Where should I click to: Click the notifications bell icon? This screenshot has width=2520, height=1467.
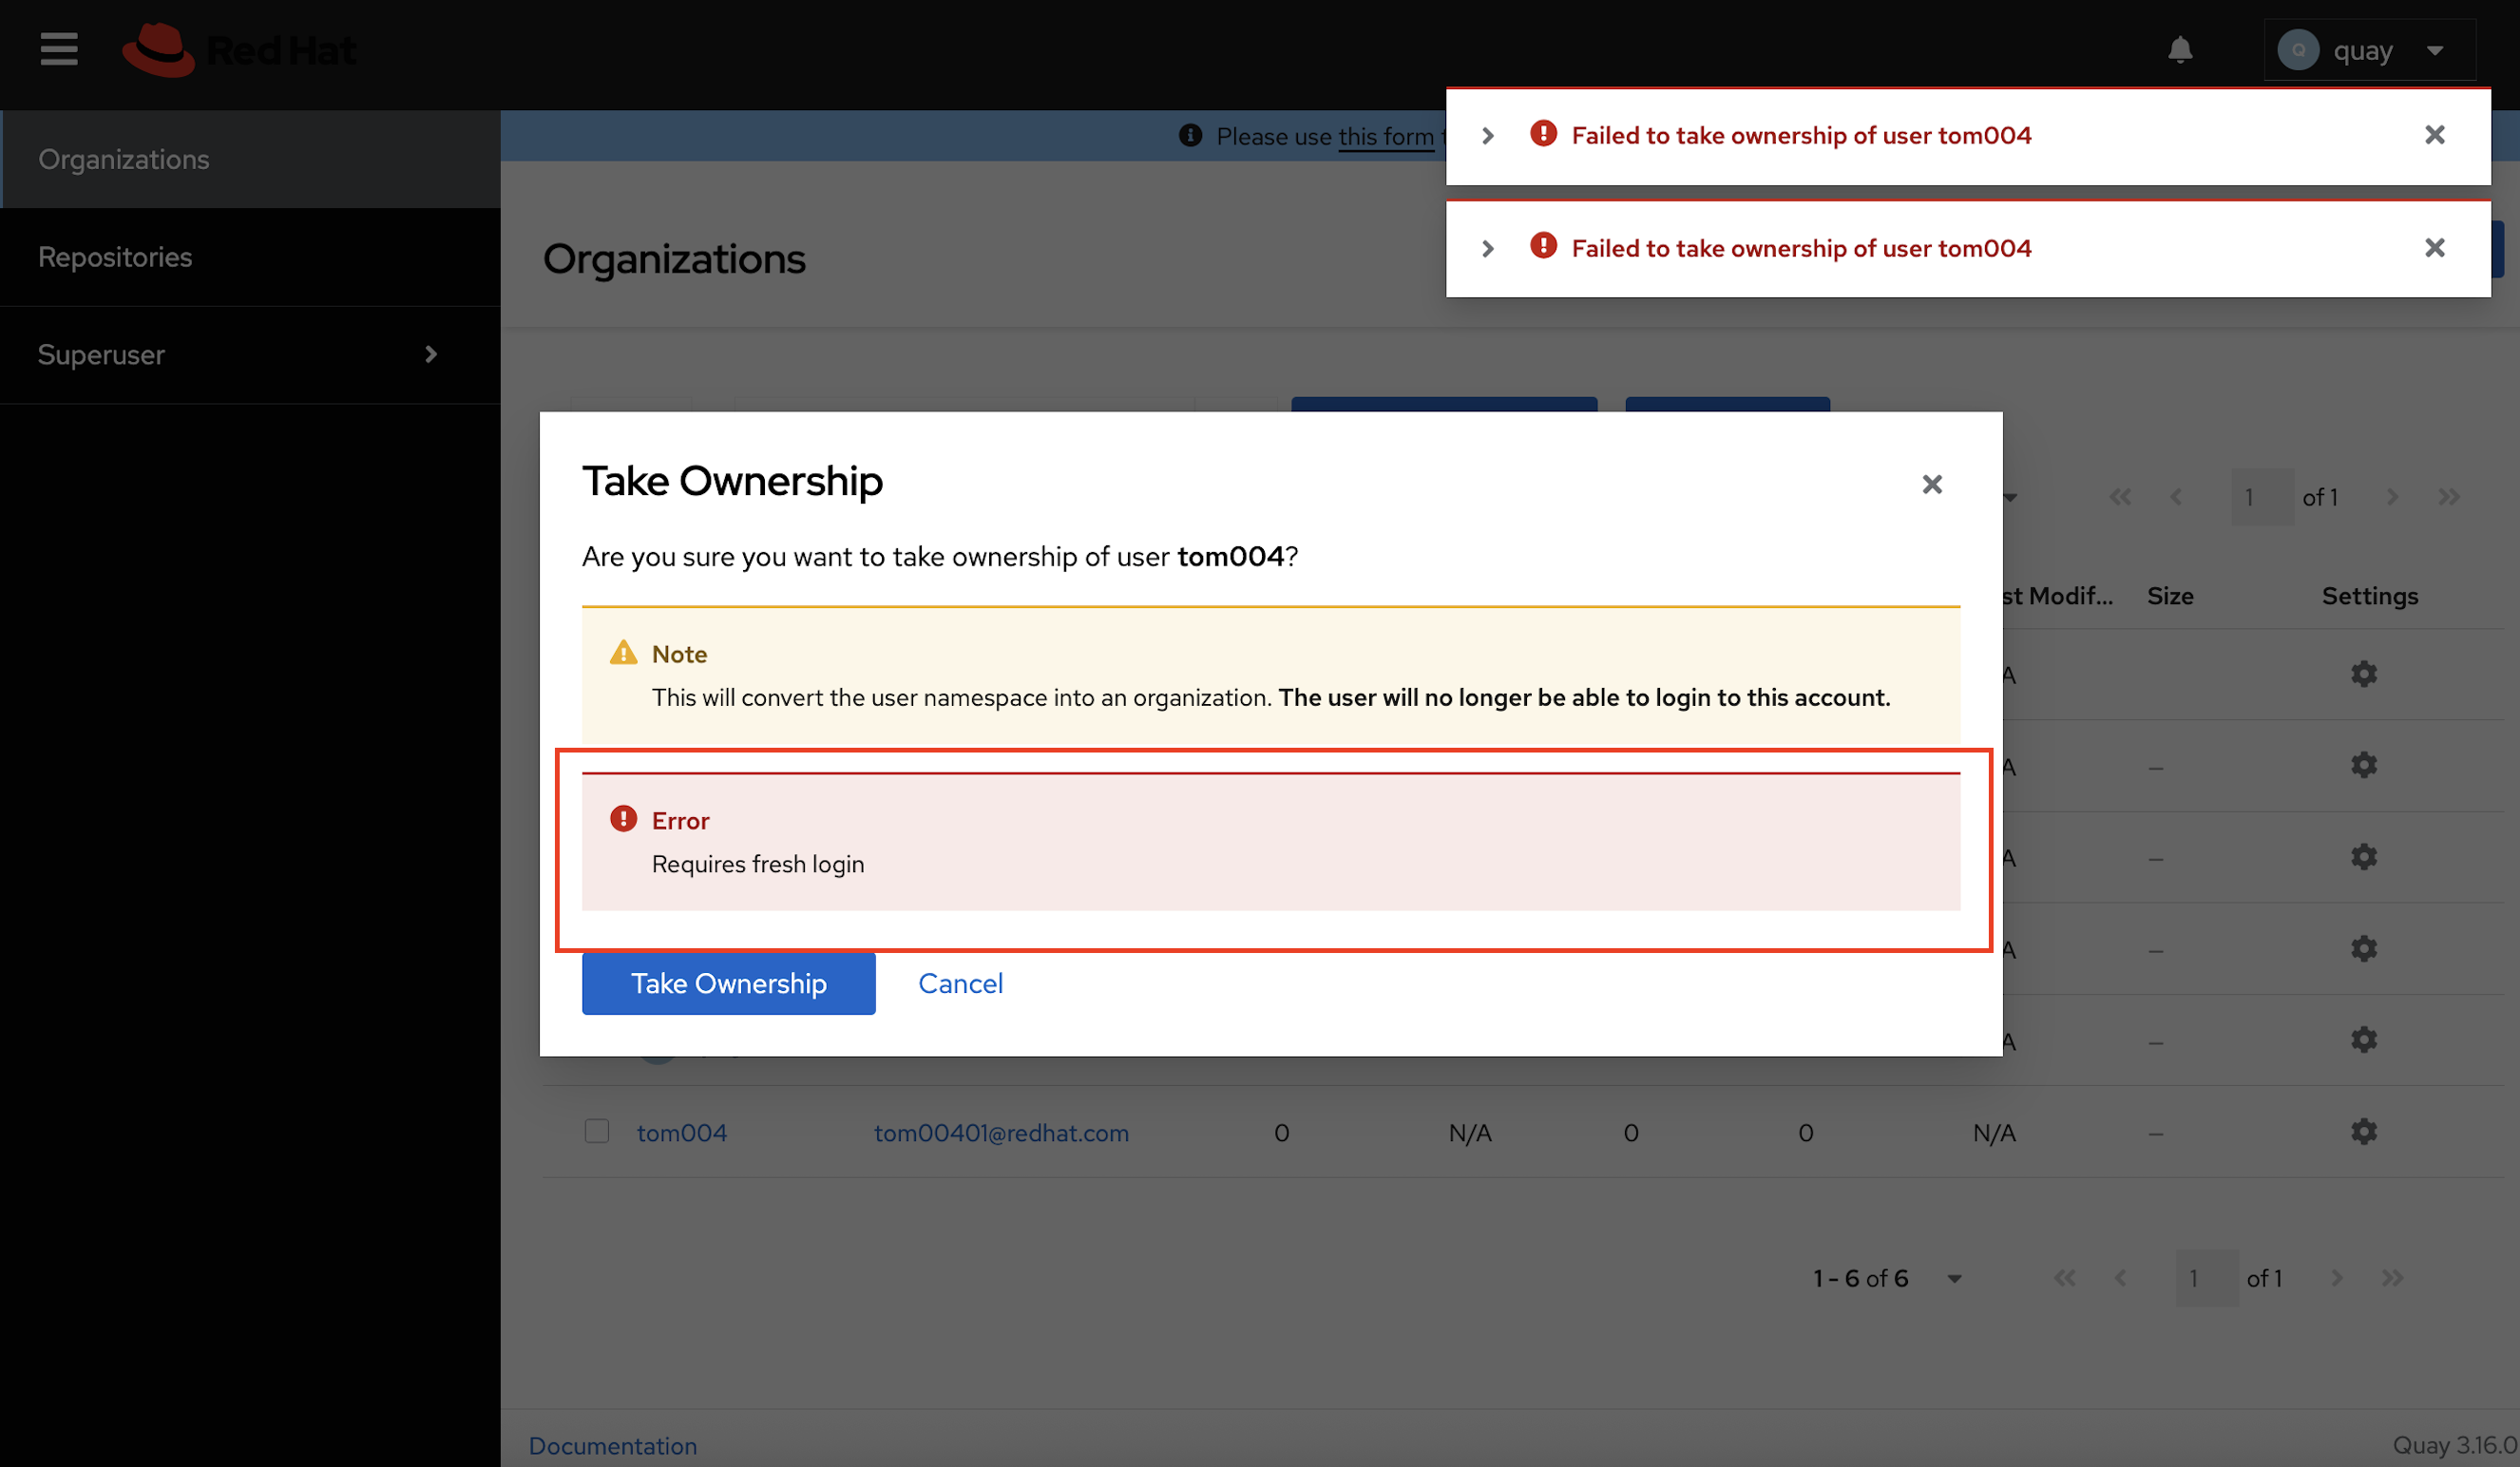click(2180, 50)
